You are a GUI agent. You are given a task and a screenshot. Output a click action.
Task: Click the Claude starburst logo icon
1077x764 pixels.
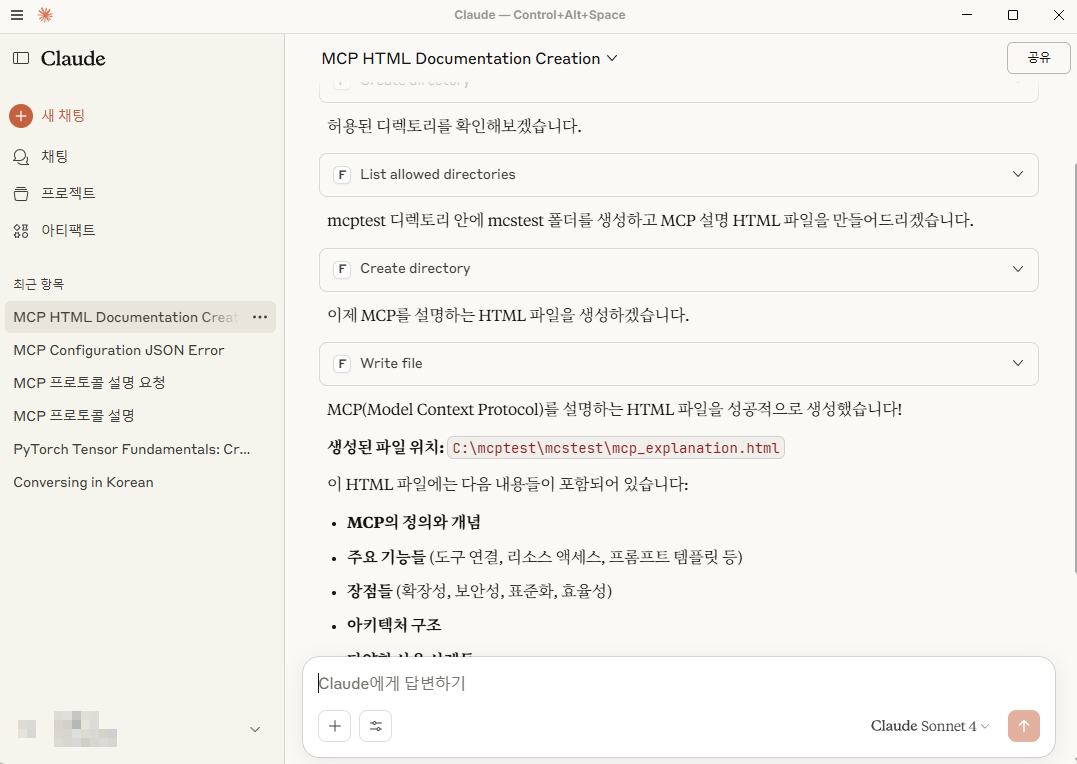(45, 15)
